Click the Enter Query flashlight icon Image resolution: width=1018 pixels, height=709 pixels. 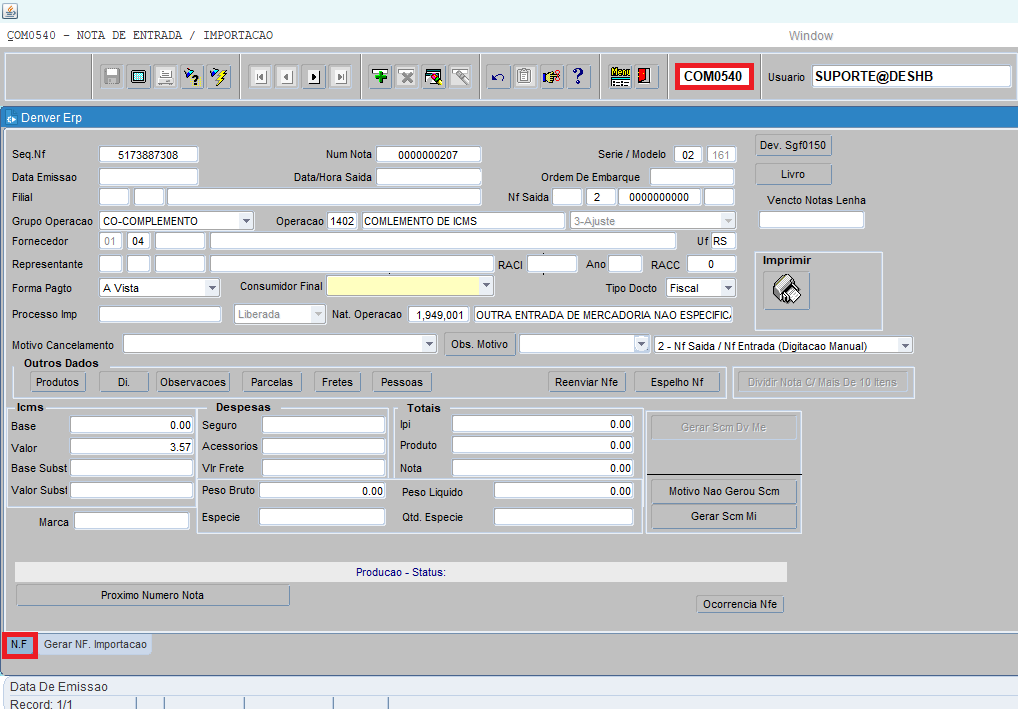pos(192,77)
